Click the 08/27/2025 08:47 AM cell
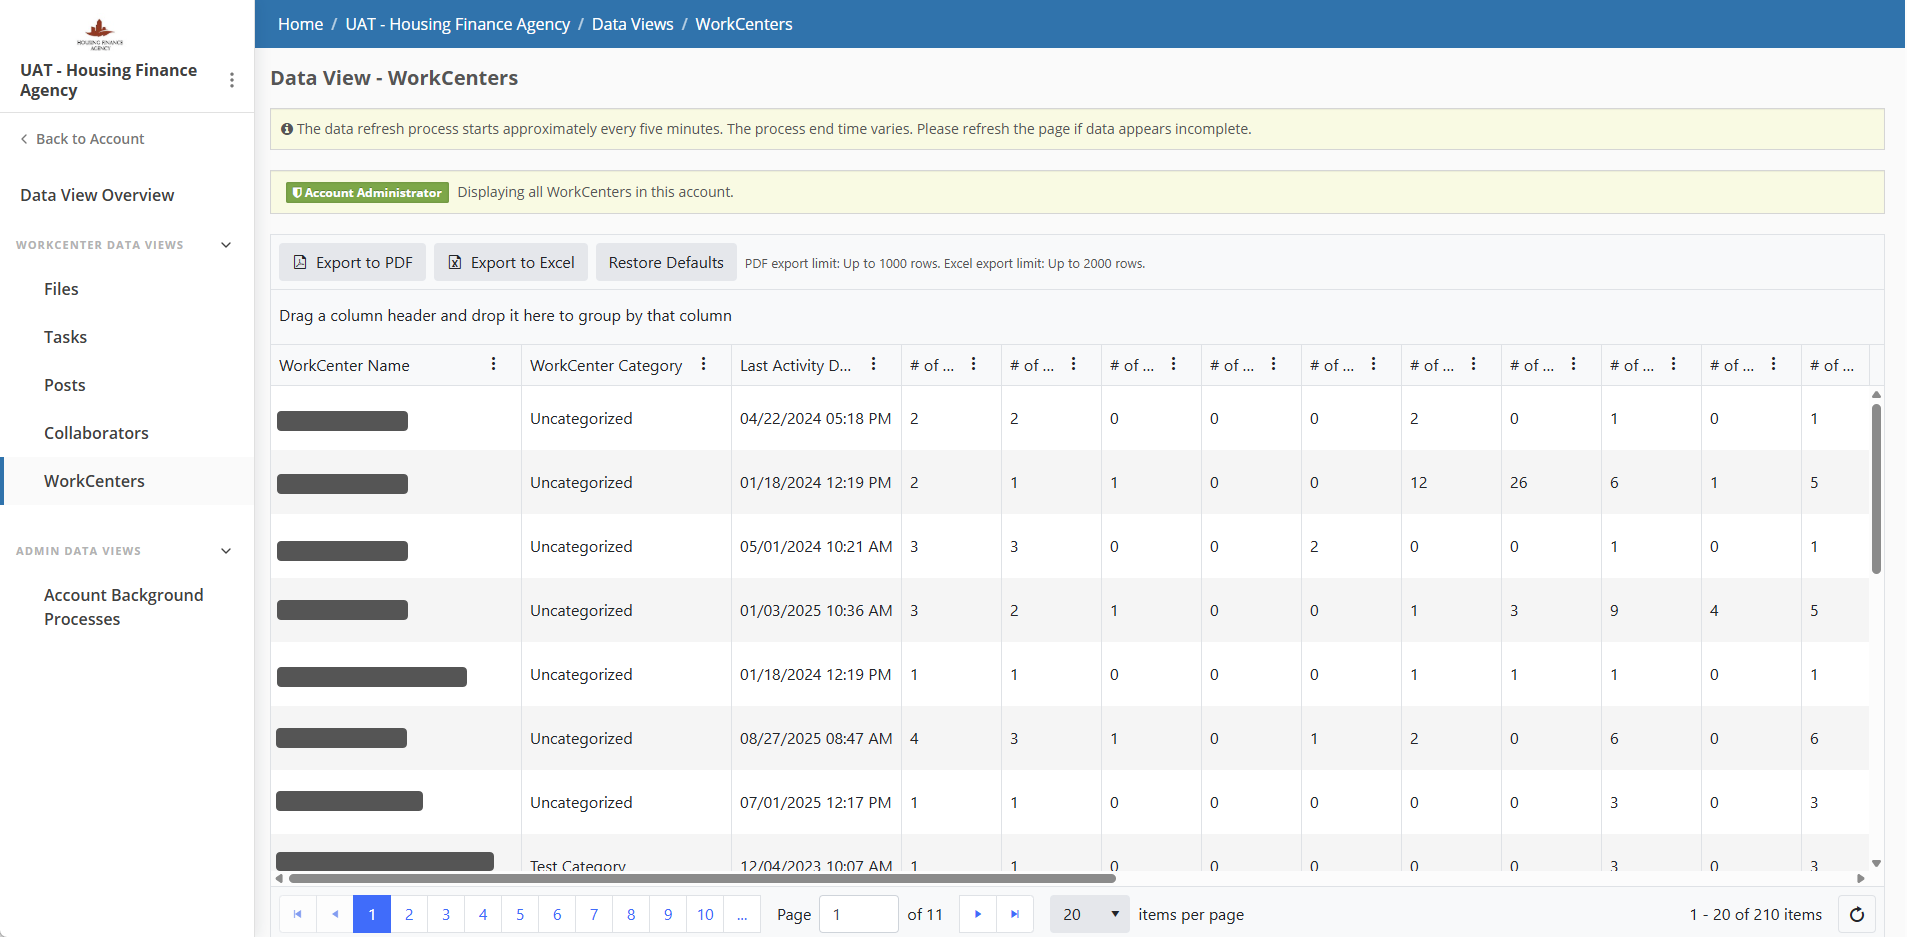 pos(816,738)
